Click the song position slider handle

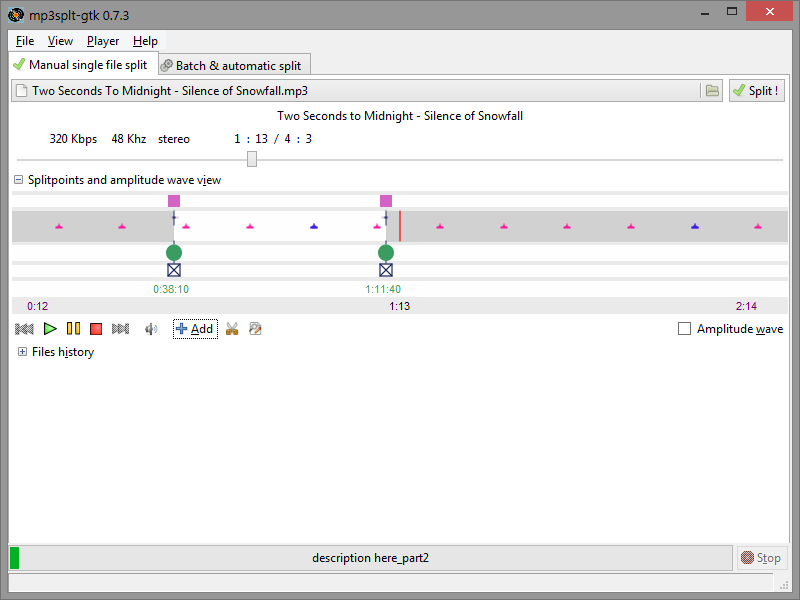coord(252,159)
